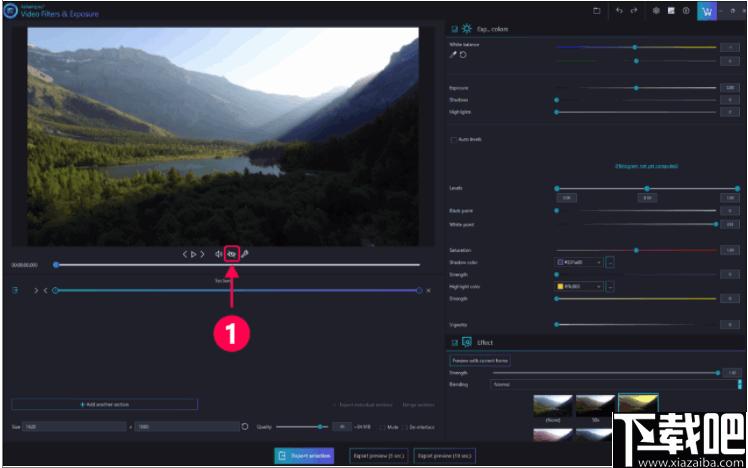
Task: Click Add another section button
Action: coord(104,405)
